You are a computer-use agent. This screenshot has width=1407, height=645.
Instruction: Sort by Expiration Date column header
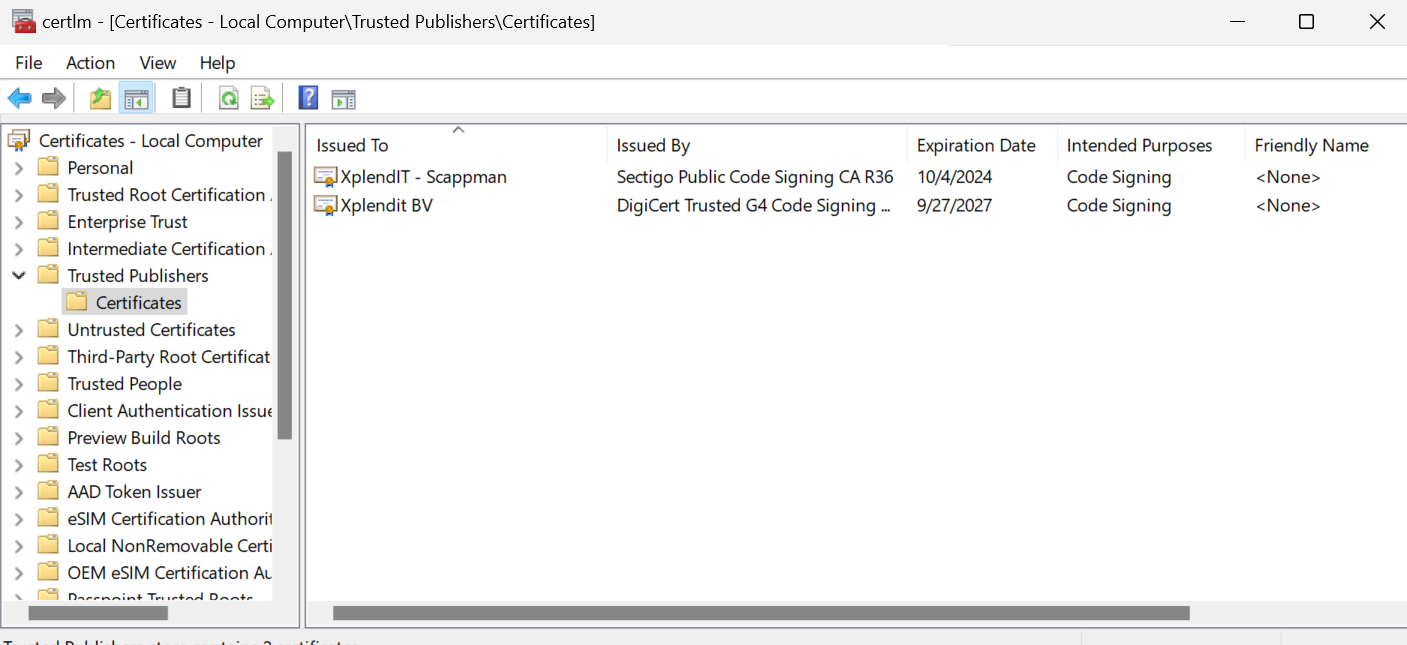point(975,146)
